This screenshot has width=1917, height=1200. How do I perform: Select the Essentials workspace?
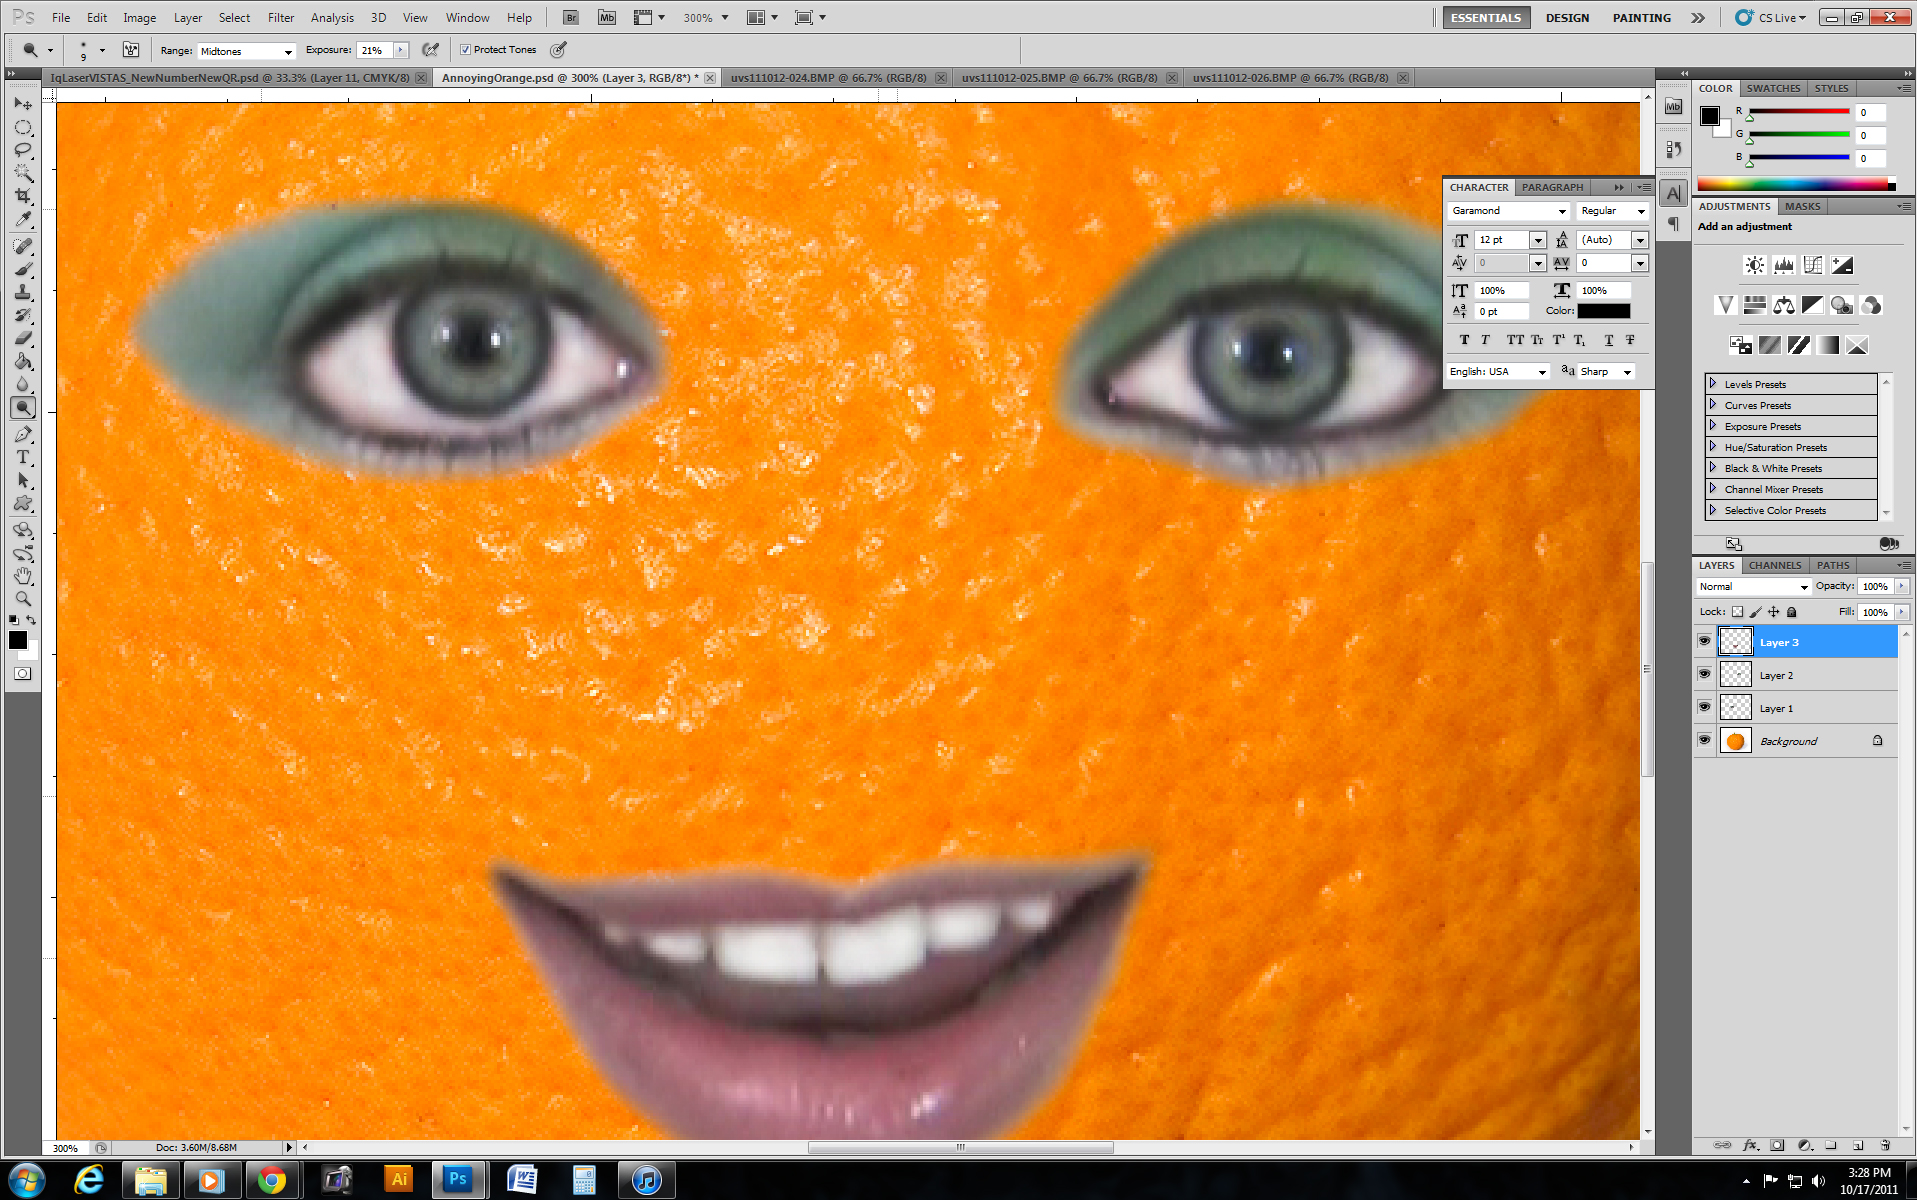[x=1485, y=17]
